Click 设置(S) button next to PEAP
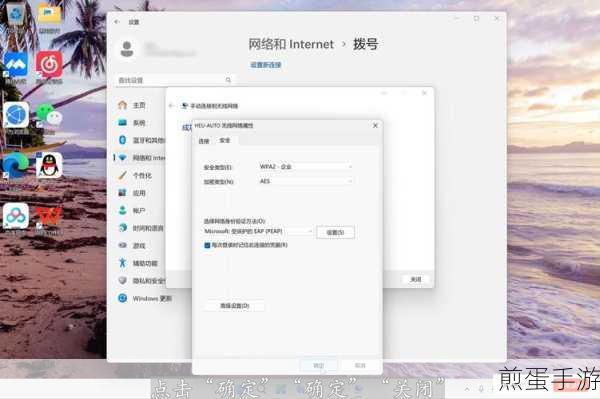 (x=335, y=232)
